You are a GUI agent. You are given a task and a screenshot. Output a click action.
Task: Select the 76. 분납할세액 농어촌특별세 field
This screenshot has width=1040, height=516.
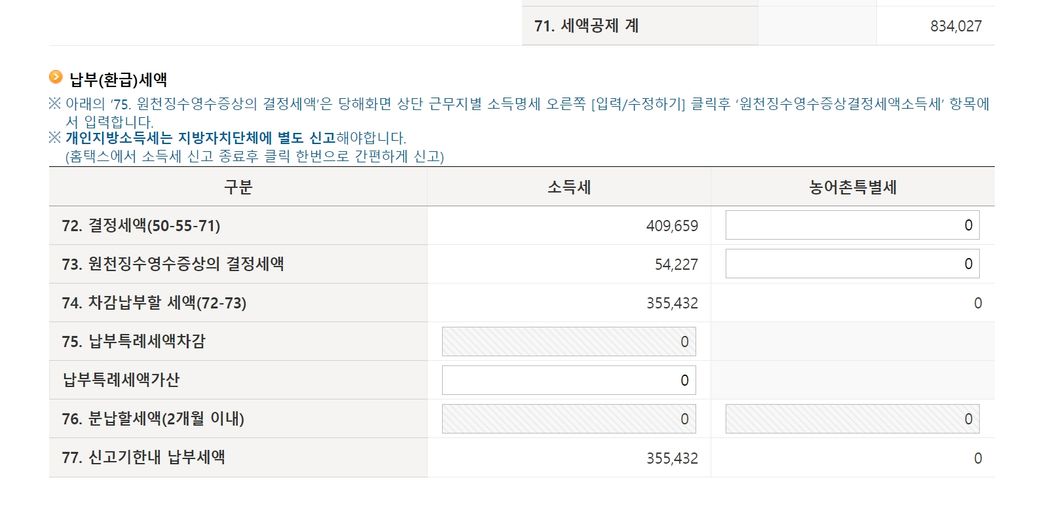(852, 419)
